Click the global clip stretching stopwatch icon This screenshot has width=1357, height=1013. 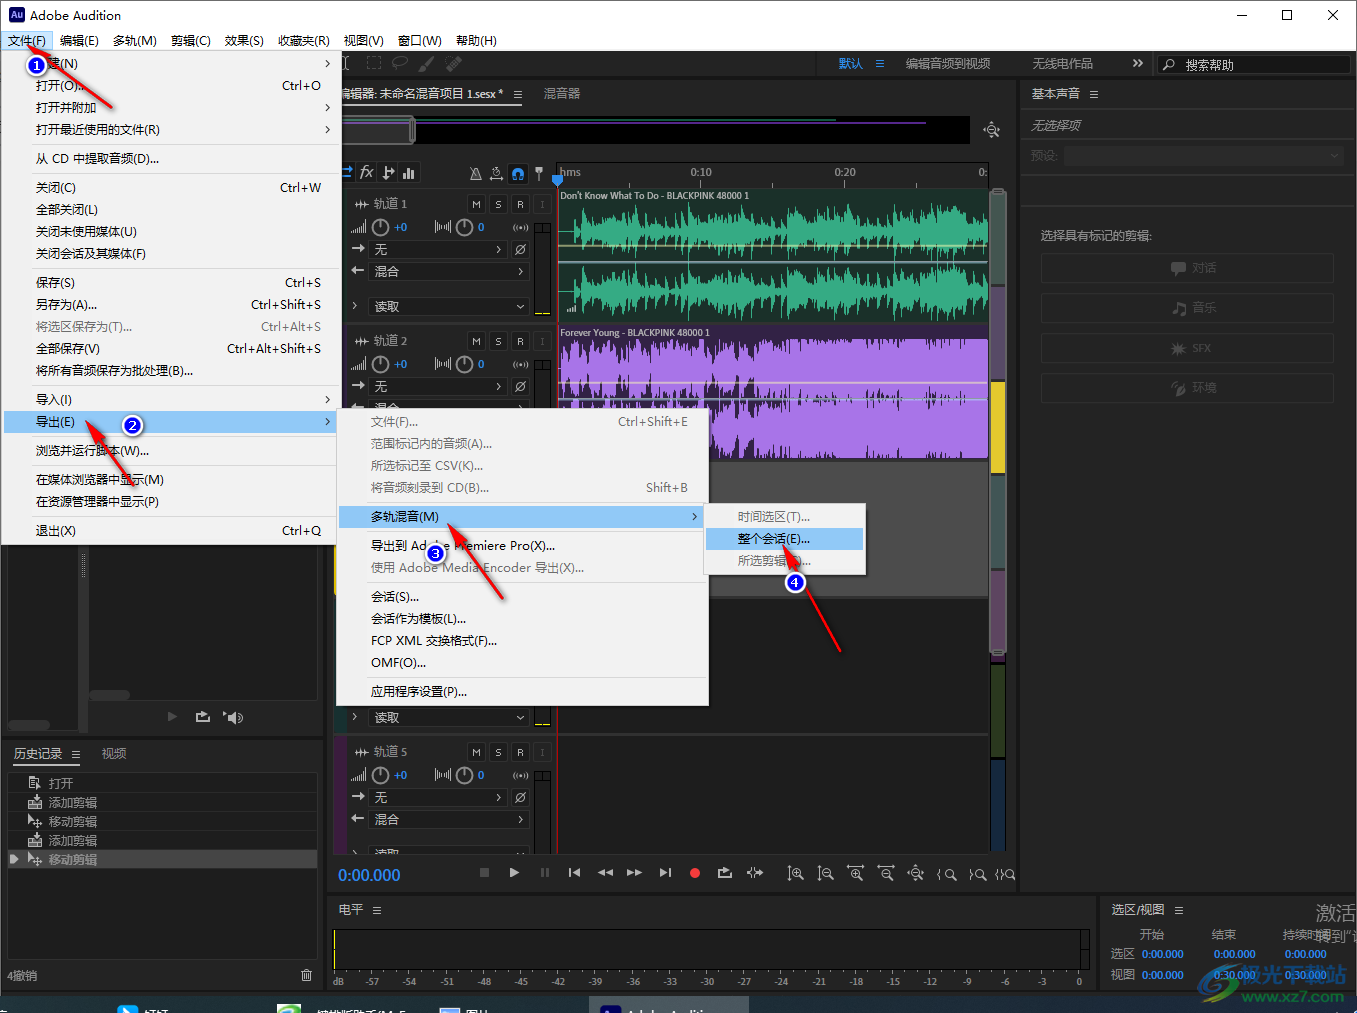tap(496, 173)
